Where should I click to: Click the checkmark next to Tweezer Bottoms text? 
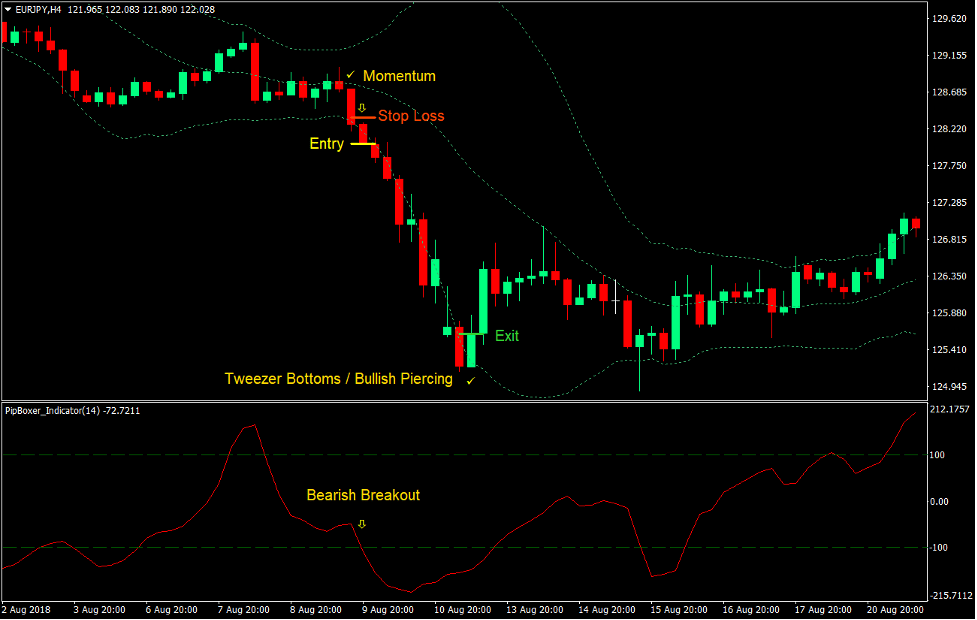(470, 380)
